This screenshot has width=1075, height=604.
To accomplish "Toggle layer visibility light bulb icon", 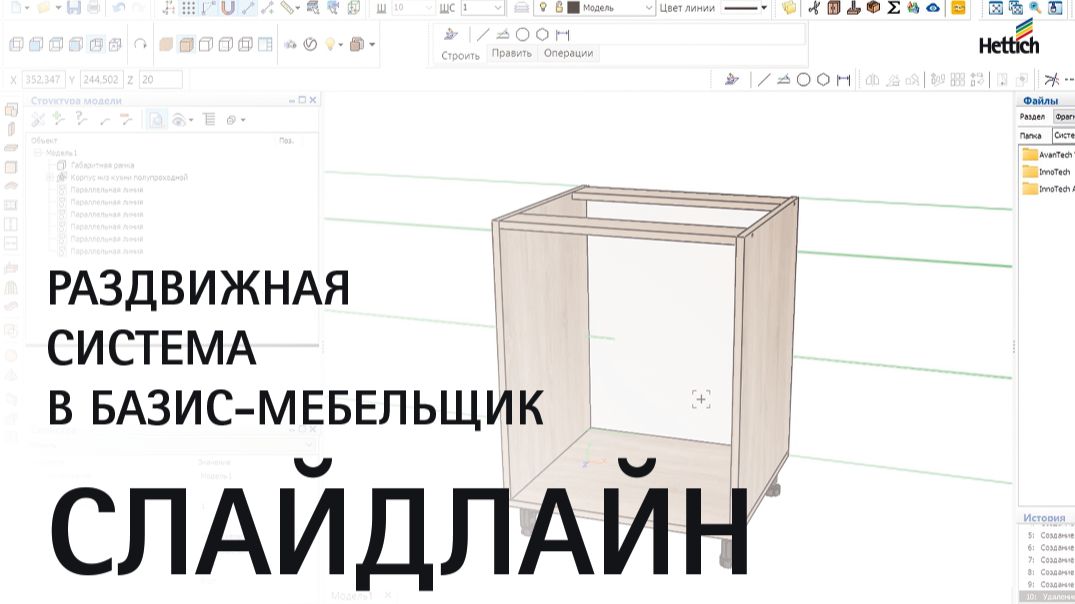I will (543, 8).
